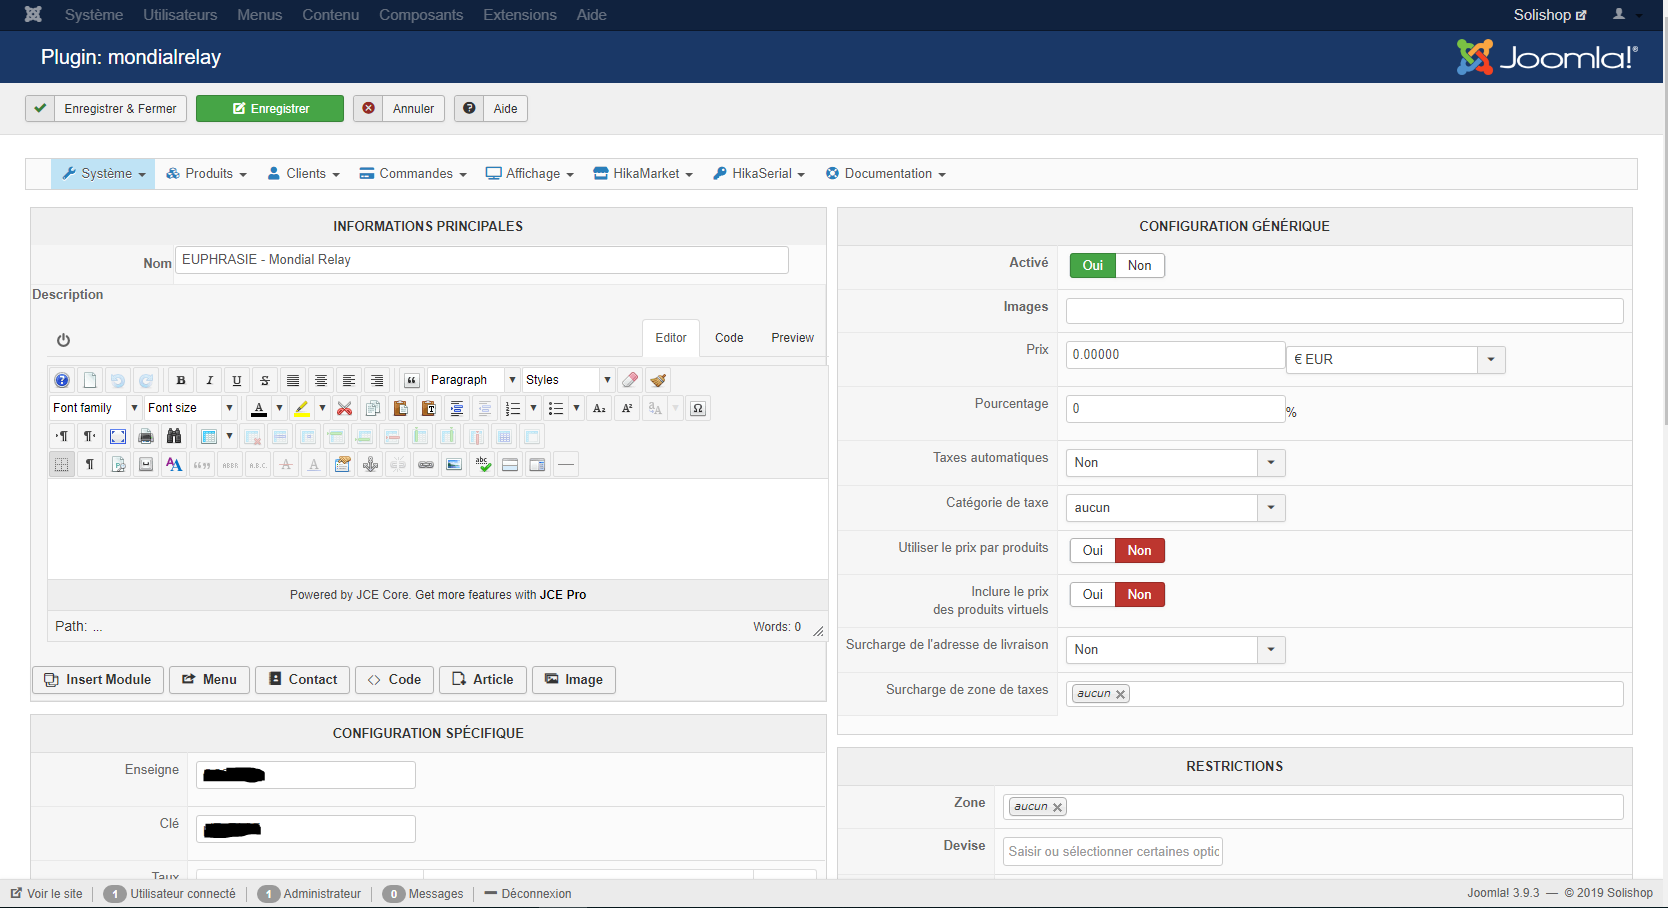Image resolution: width=1668 pixels, height=908 pixels.
Task: Click the fullscreen editor icon
Action: coord(118,436)
